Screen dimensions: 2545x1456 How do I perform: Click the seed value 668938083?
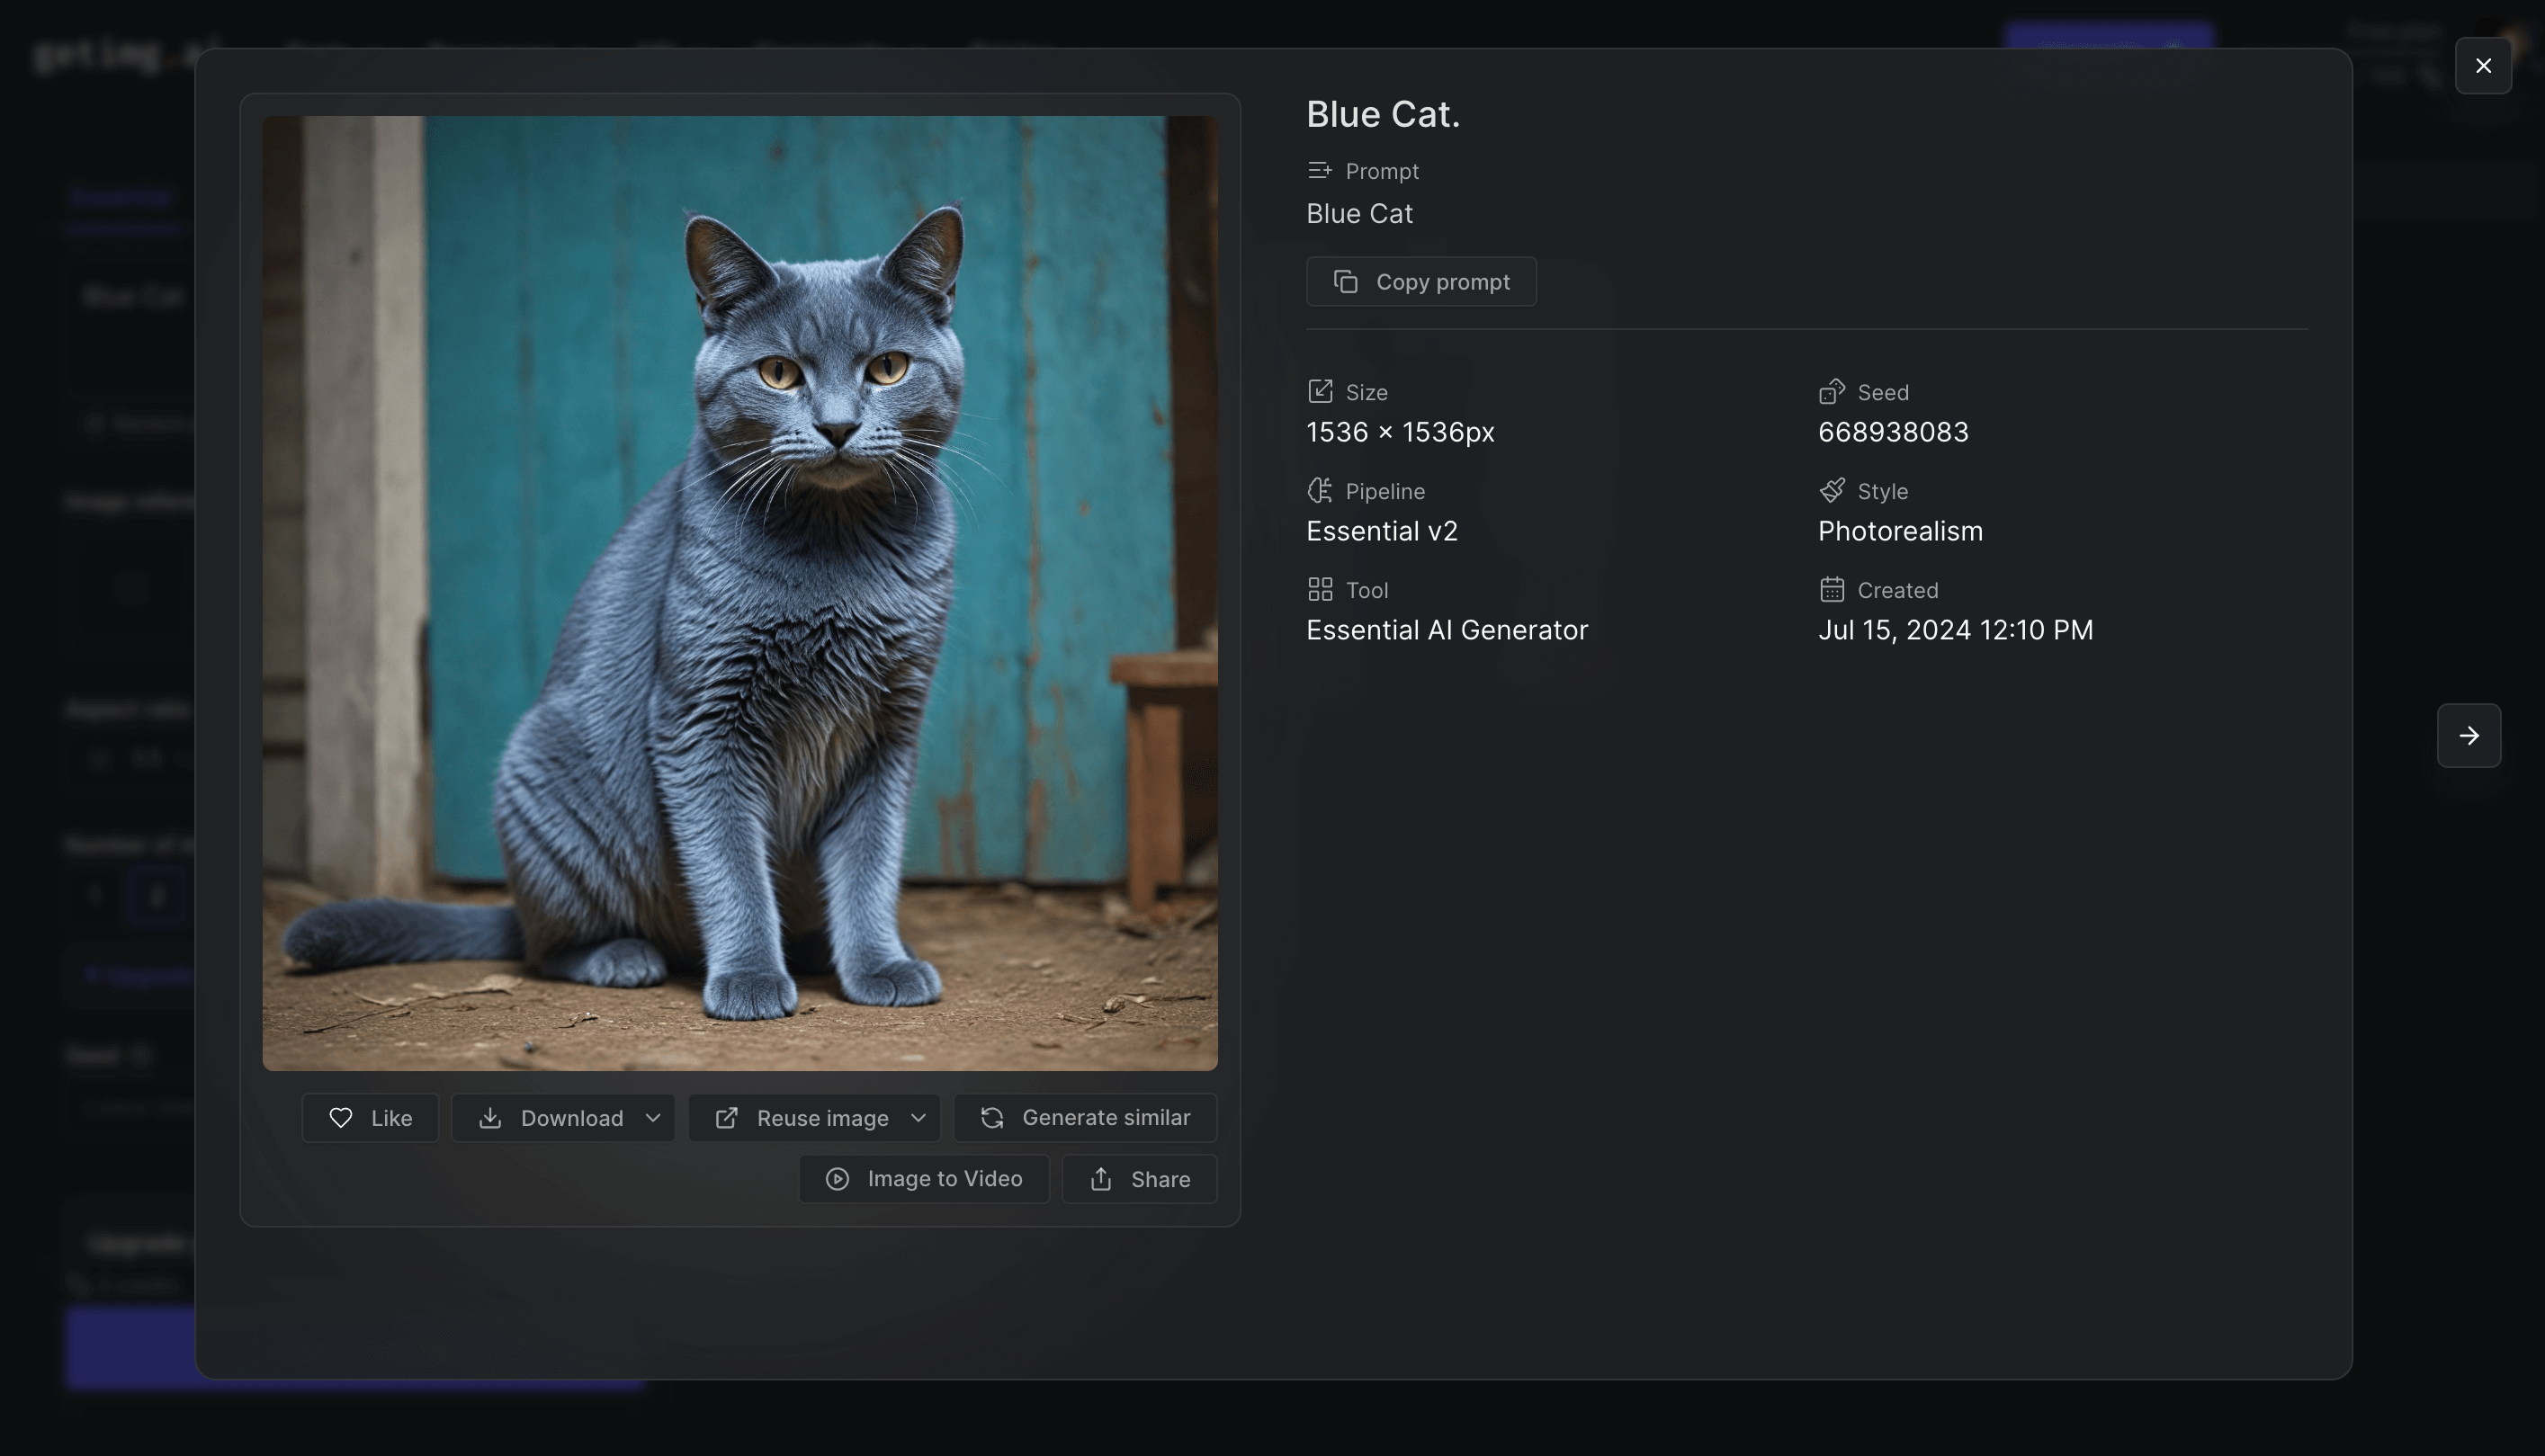pyautogui.click(x=1893, y=432)
